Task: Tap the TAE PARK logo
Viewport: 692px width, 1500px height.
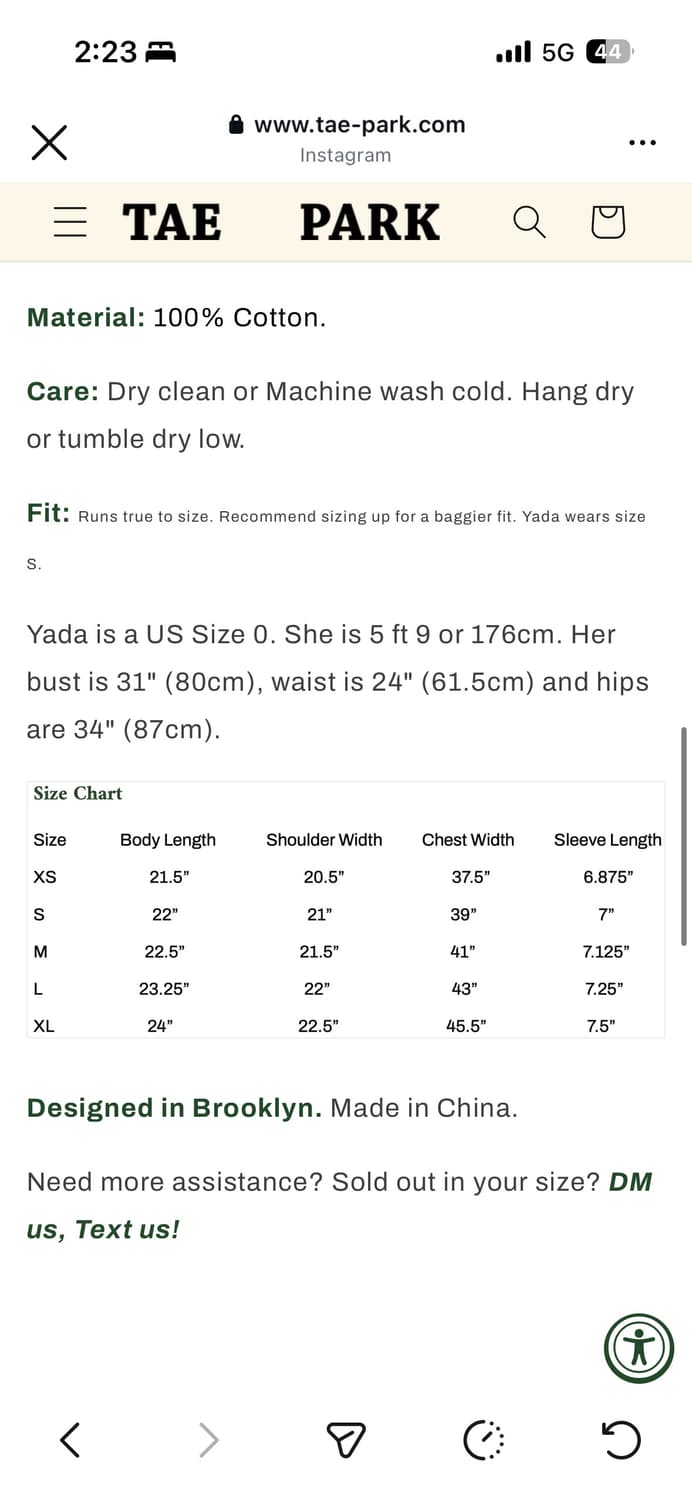Action: 281,222
